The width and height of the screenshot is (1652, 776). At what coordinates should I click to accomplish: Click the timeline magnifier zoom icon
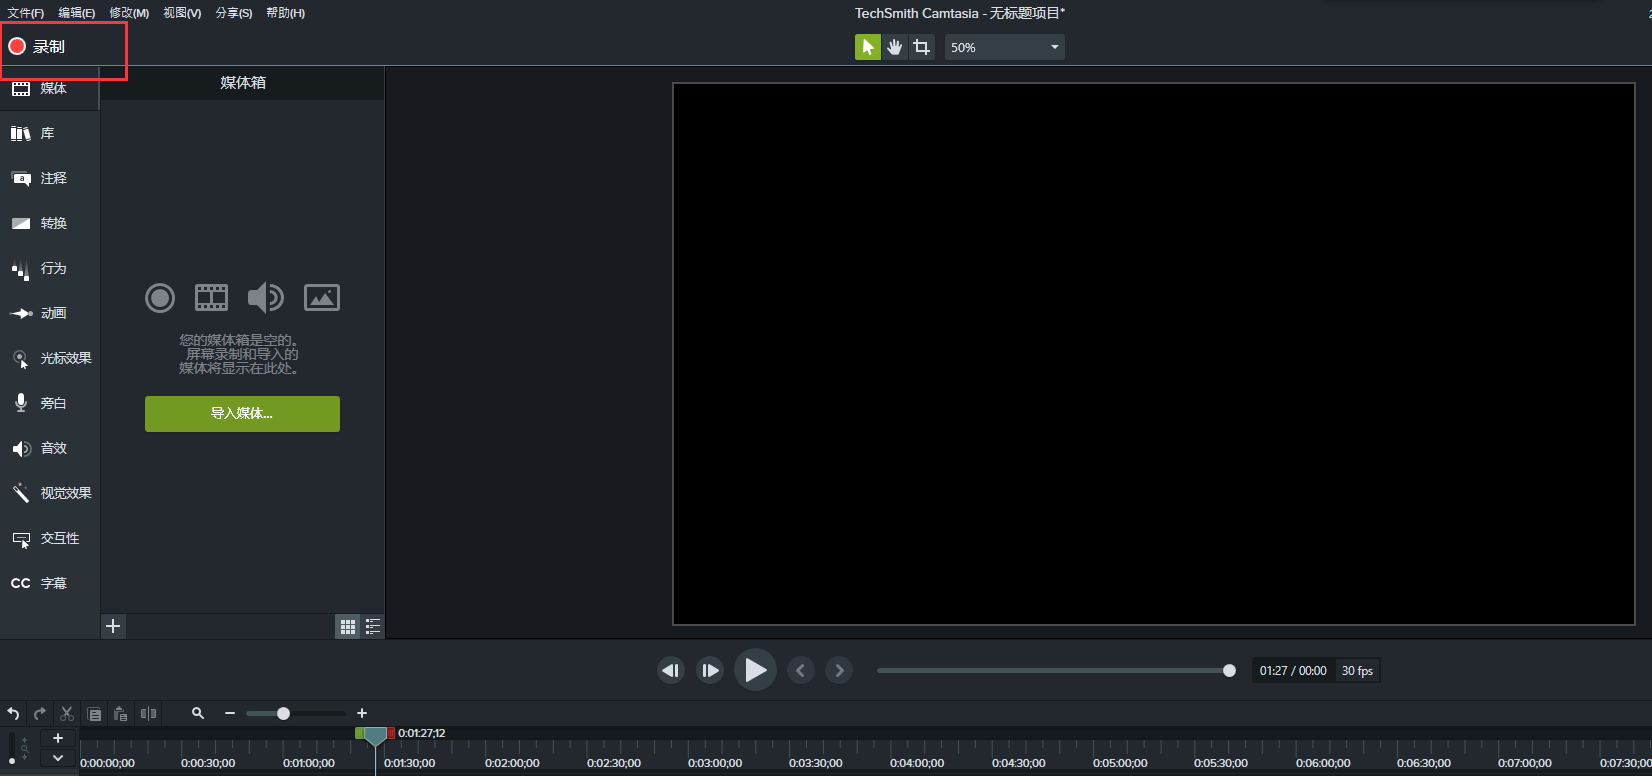(198, 713)
